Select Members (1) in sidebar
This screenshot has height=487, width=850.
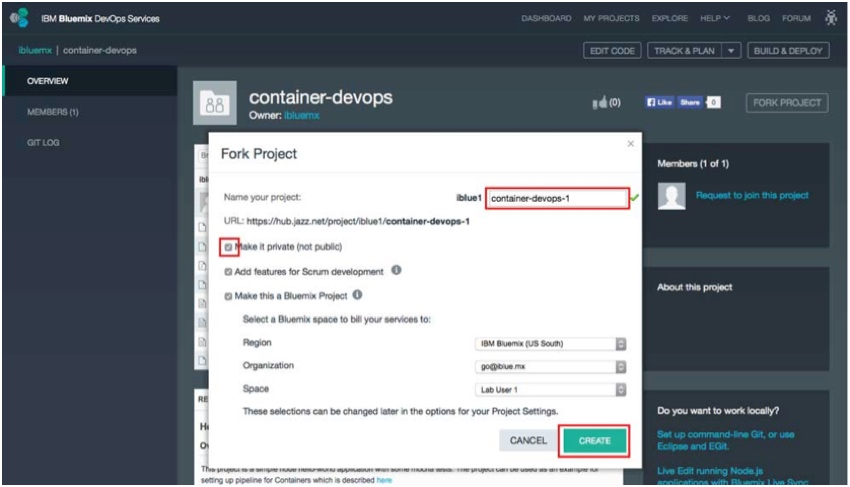pyautogui.click(x=53, y=112)
